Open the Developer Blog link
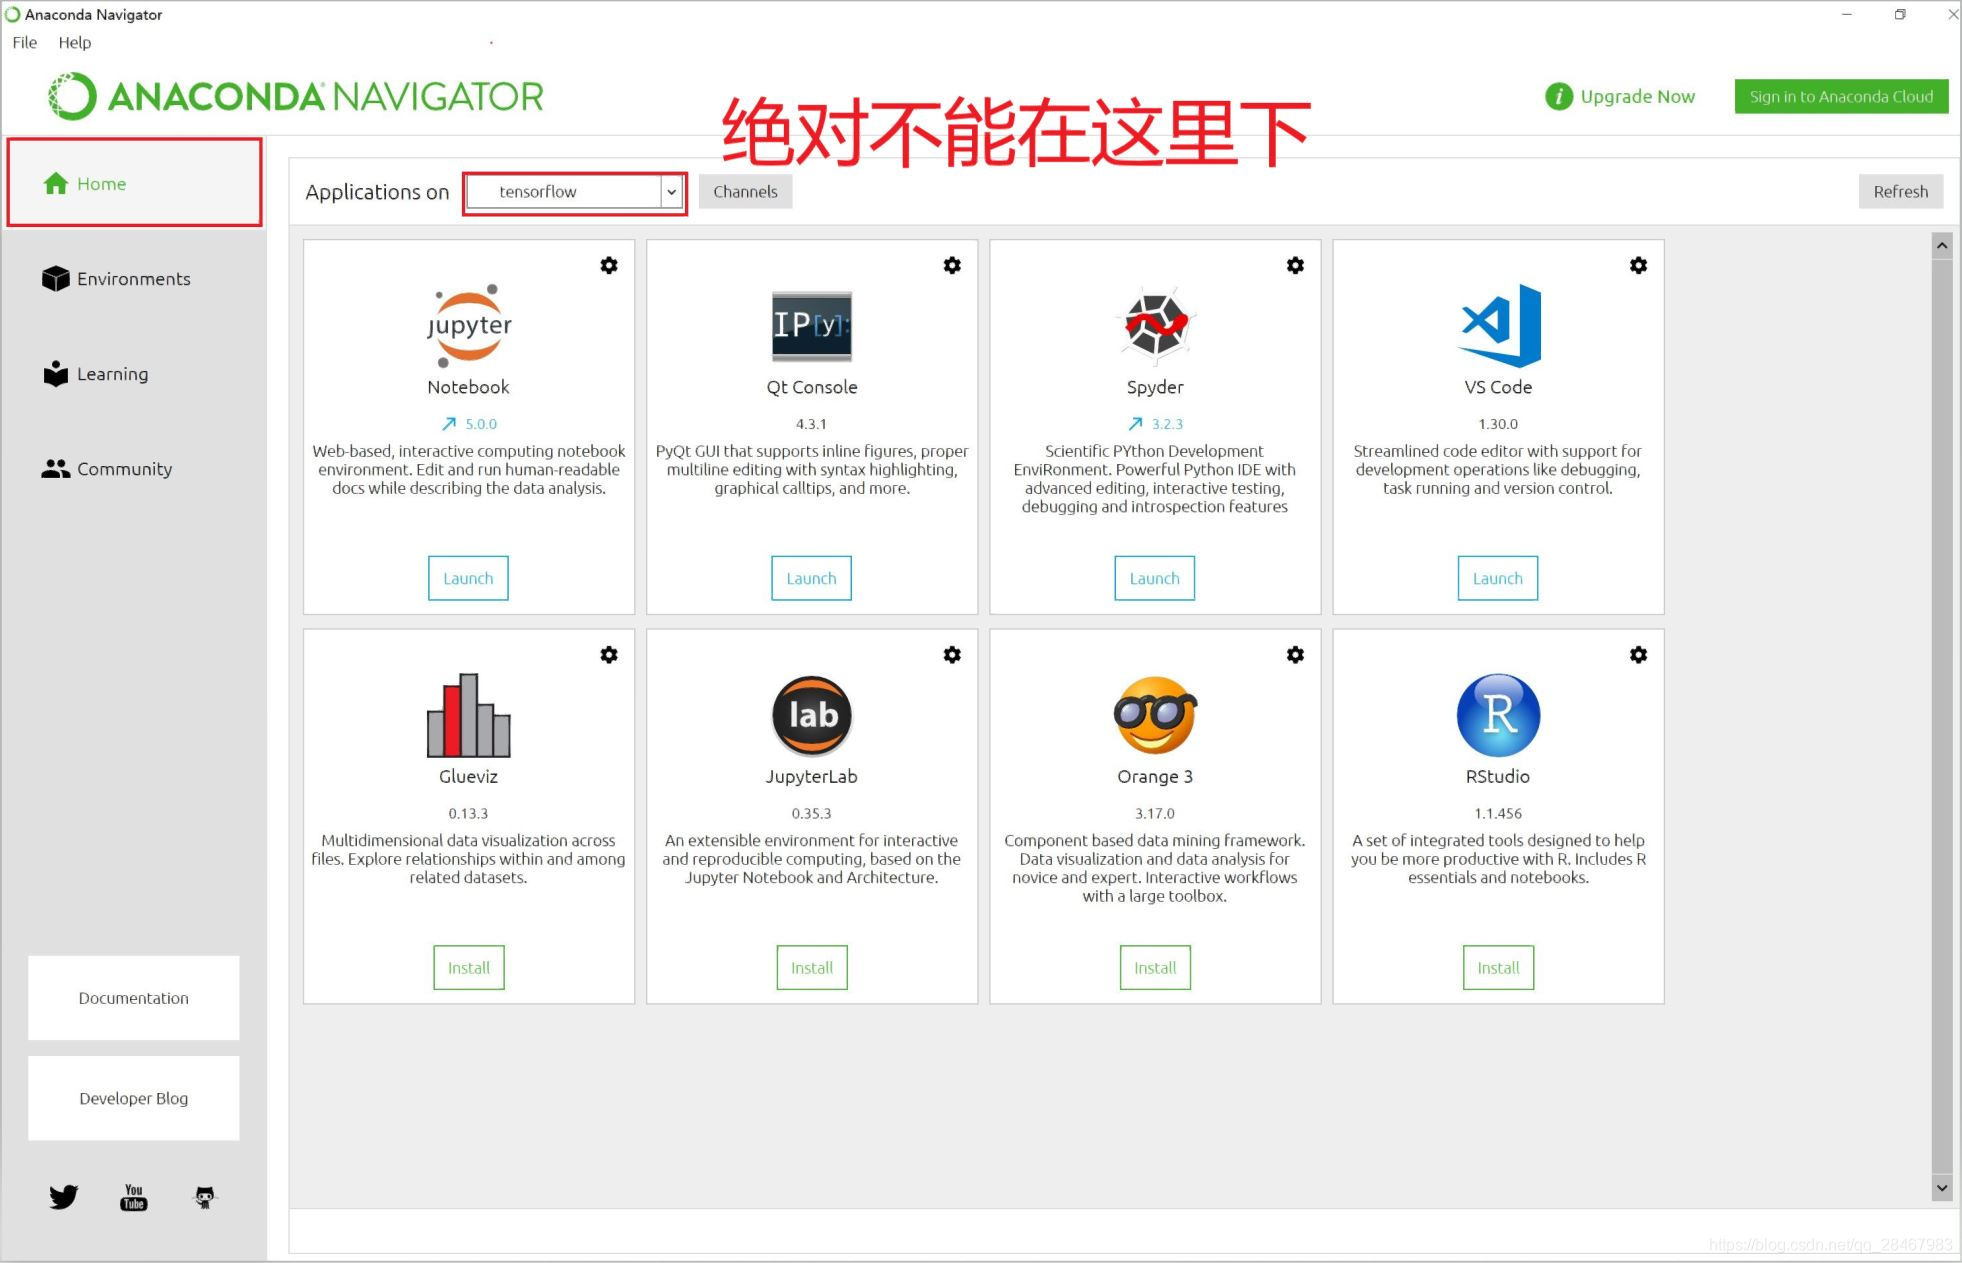Image resolution: width=1962 pixels, height=1263 pixels. (x=134, y=1098)
